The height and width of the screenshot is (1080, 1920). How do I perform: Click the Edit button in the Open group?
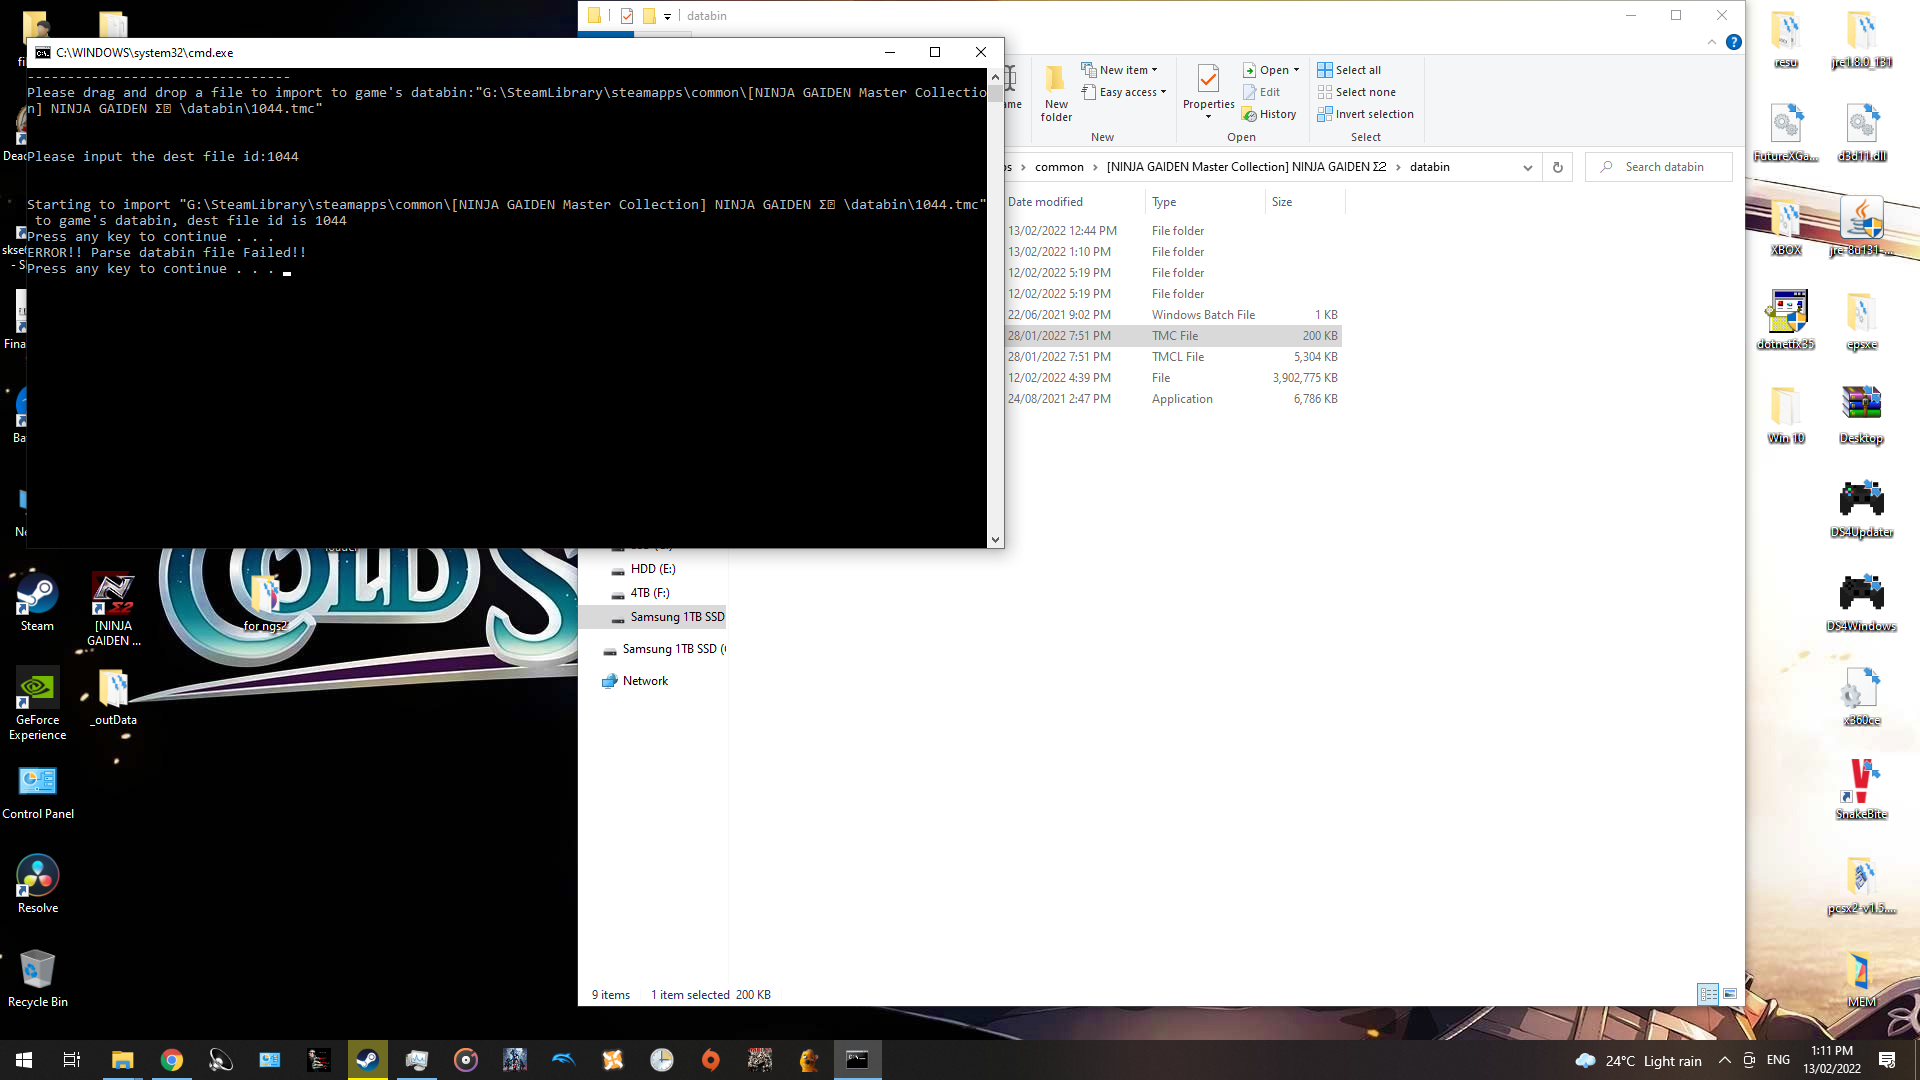point(1261,92)
